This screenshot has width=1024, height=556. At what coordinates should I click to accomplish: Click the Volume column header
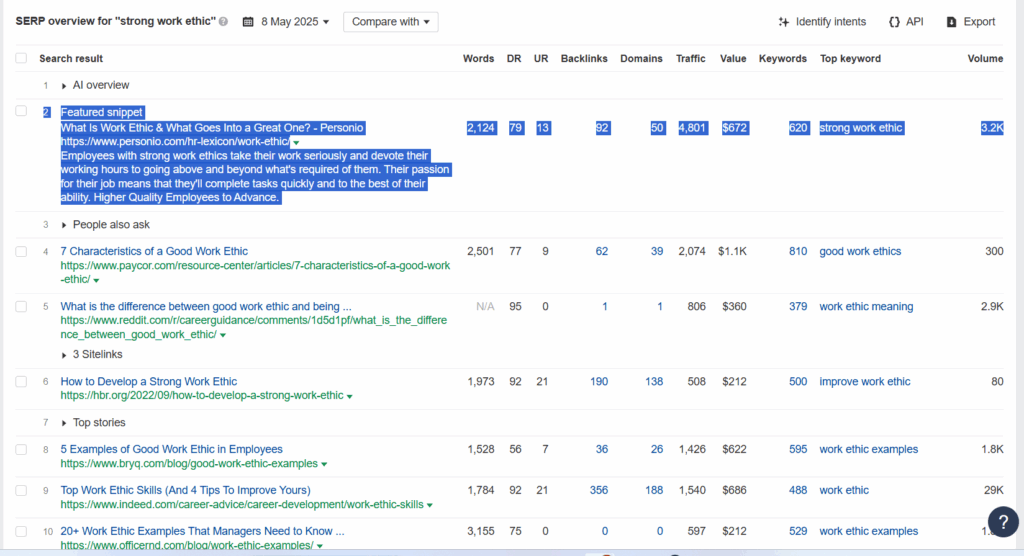(985, 58)
